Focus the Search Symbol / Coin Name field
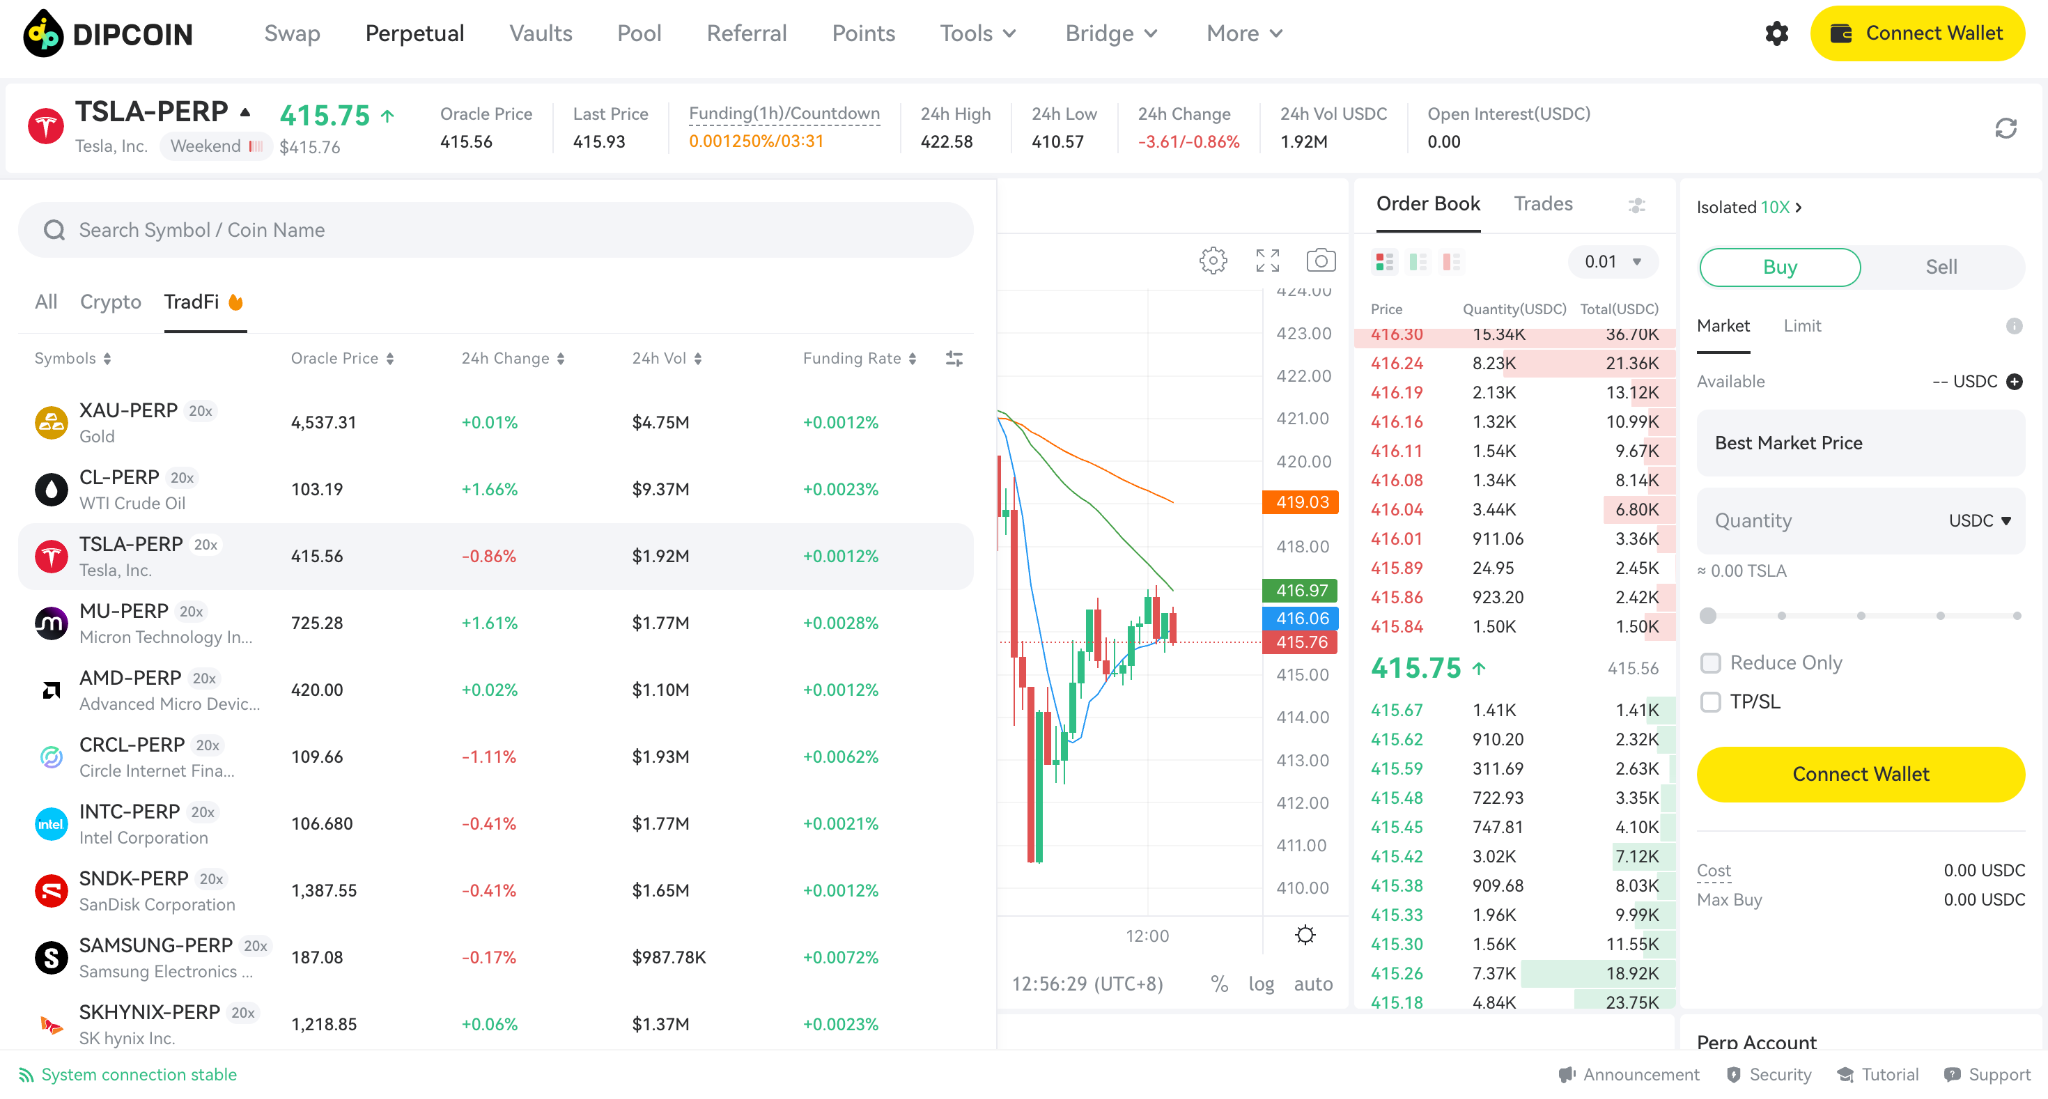Viewport: 2048px width, 1099px height. click(496, 230)
